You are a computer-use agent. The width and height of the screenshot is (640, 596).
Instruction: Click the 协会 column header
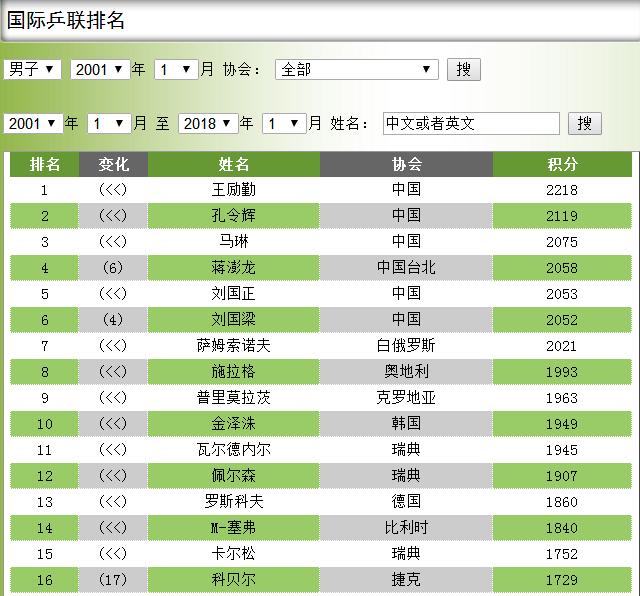click(x=407, y=165)
